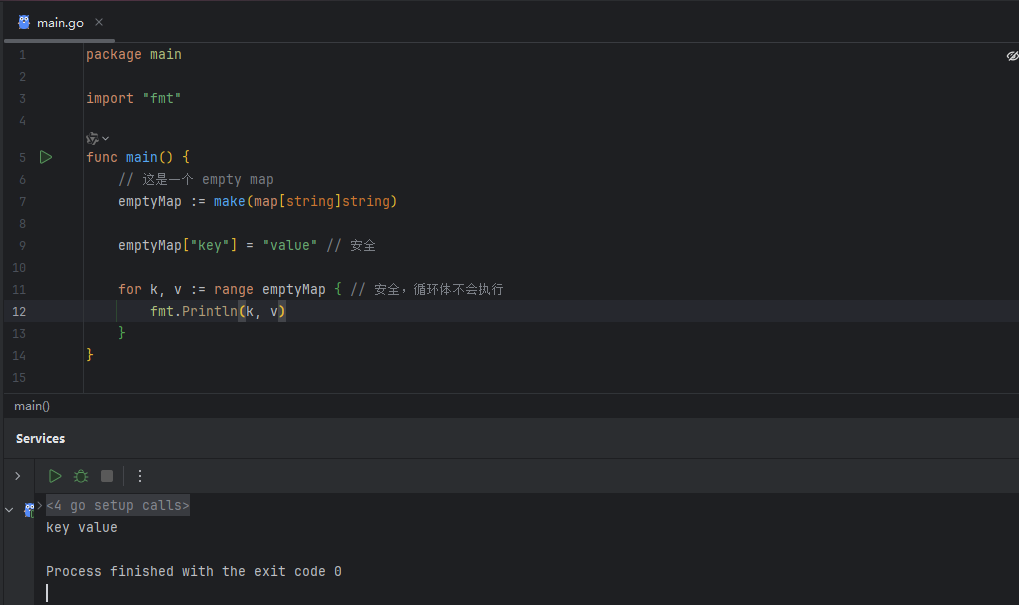This screenshot has height=605, width=1019.
Task: Click the 'package main' code line
Action: click(134, 55)
